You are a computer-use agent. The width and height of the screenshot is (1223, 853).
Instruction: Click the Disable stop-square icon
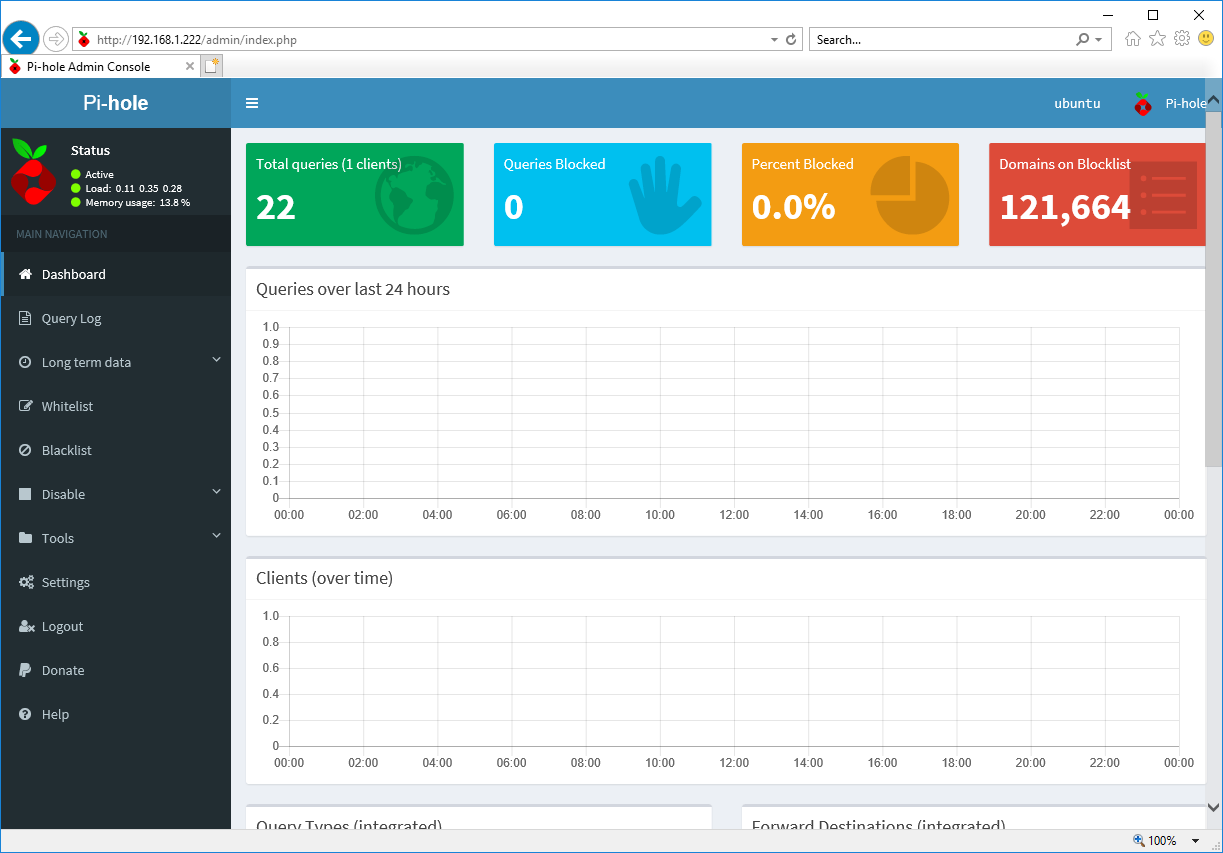click(25, 494)
